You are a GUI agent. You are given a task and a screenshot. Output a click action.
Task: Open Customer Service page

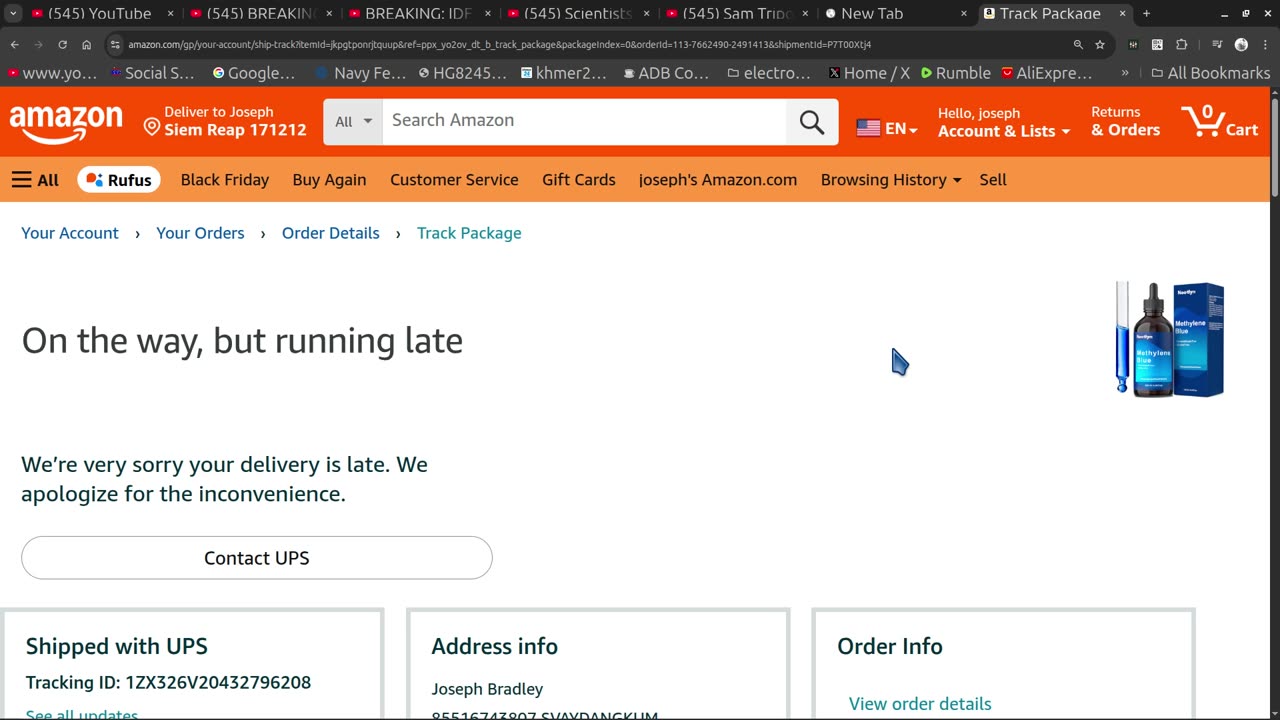tap(454, 180)
